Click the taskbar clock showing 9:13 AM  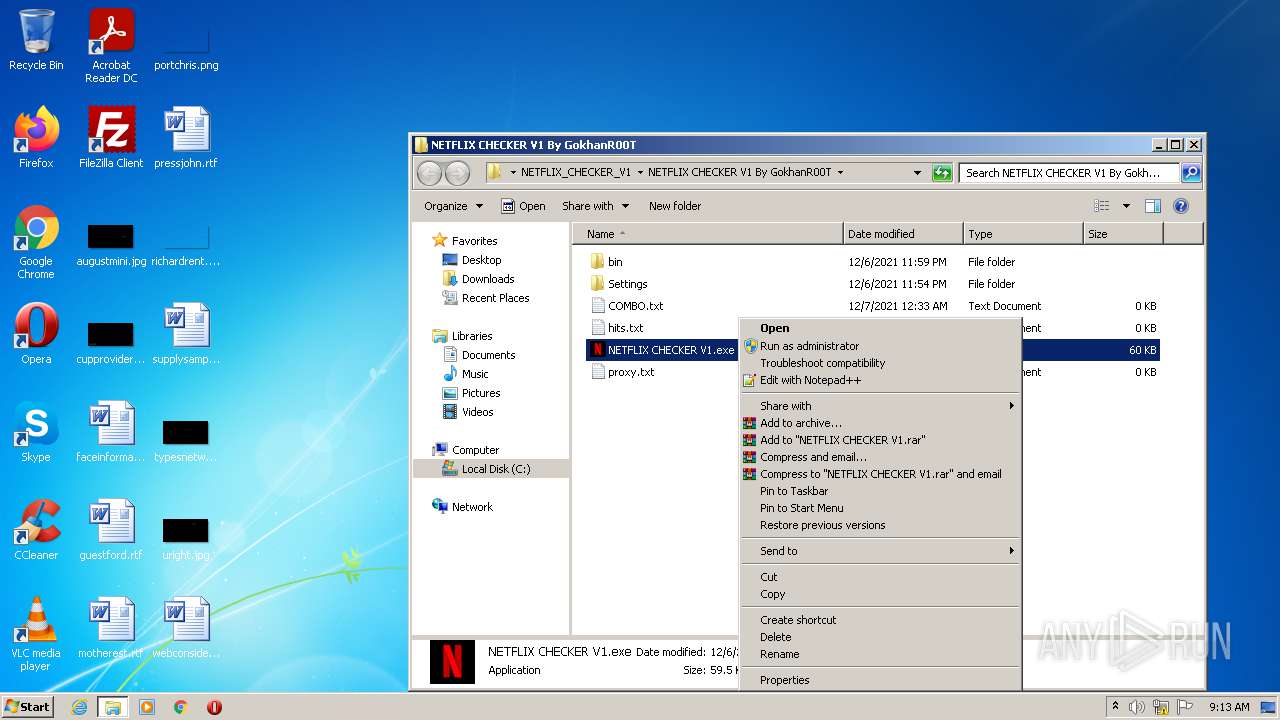(1229, 707)
